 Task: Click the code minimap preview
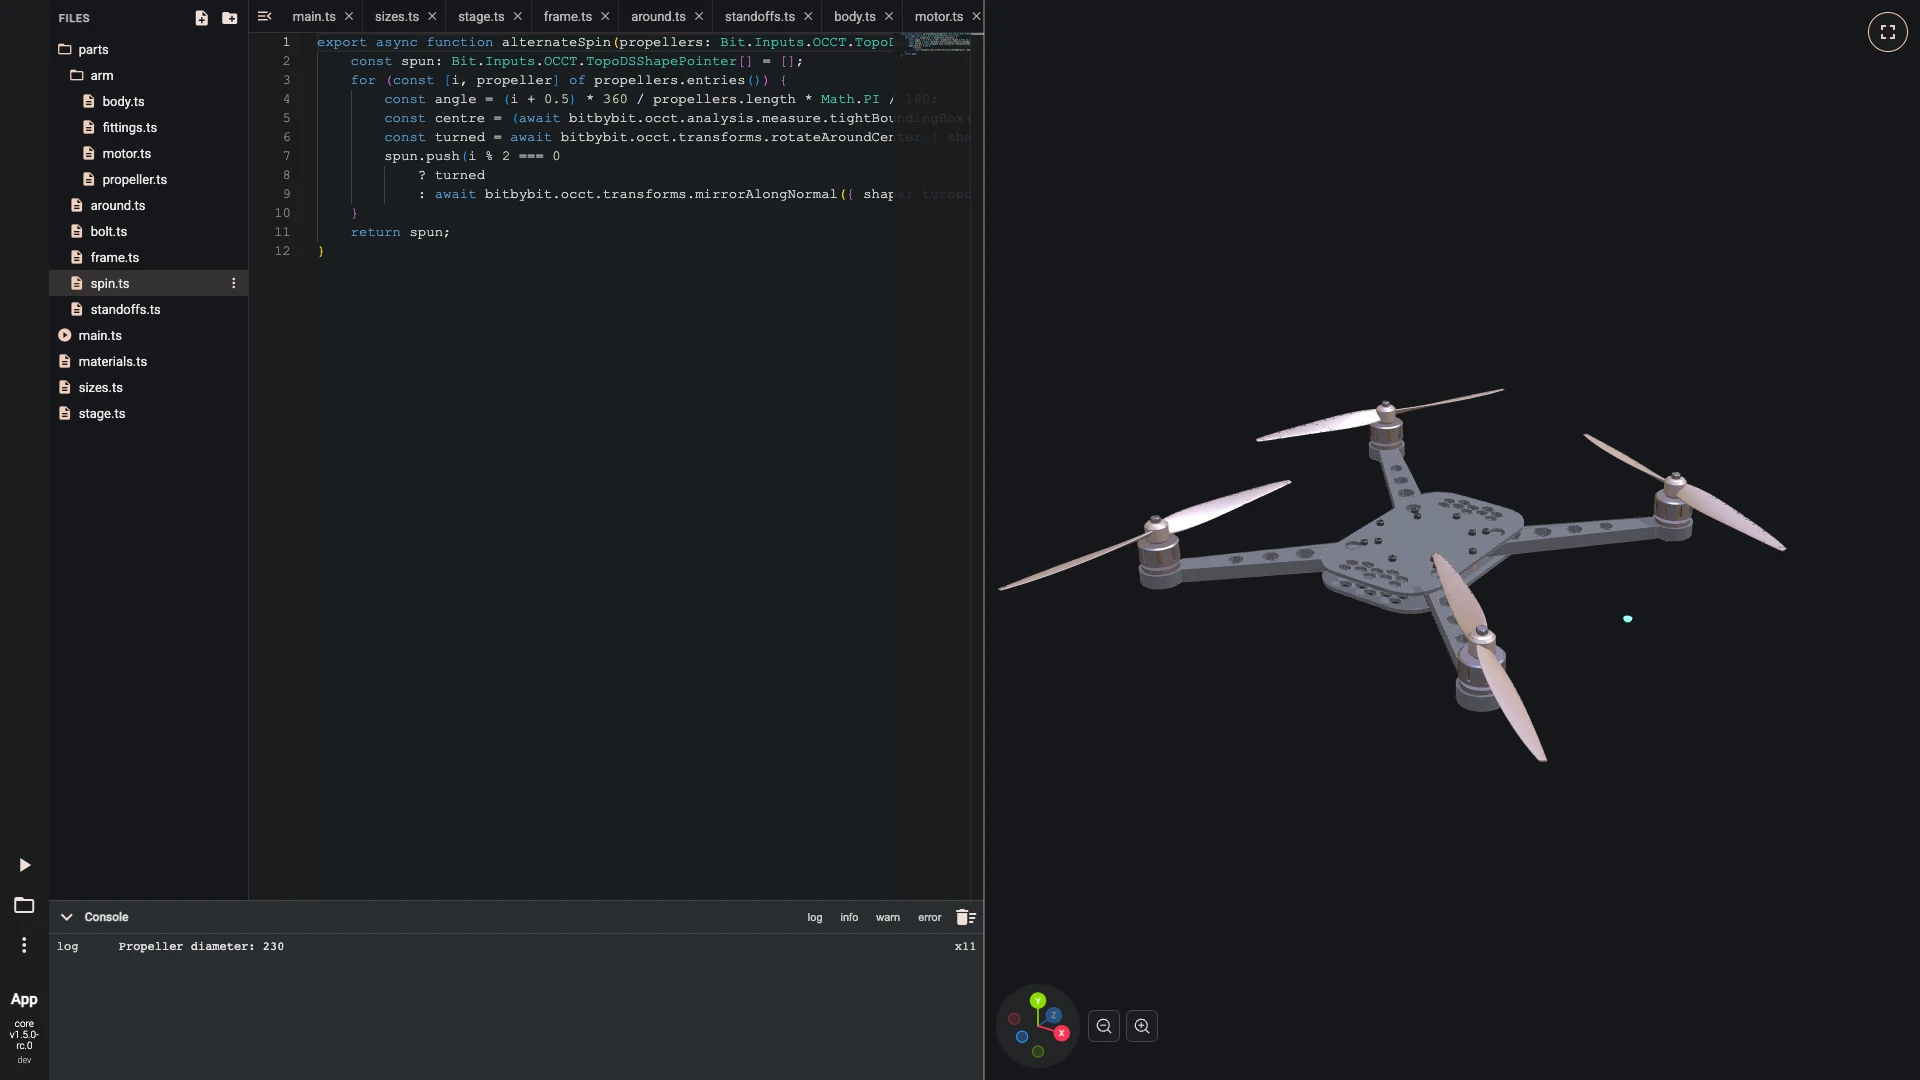pyautogui.click(x=937, y=44)
